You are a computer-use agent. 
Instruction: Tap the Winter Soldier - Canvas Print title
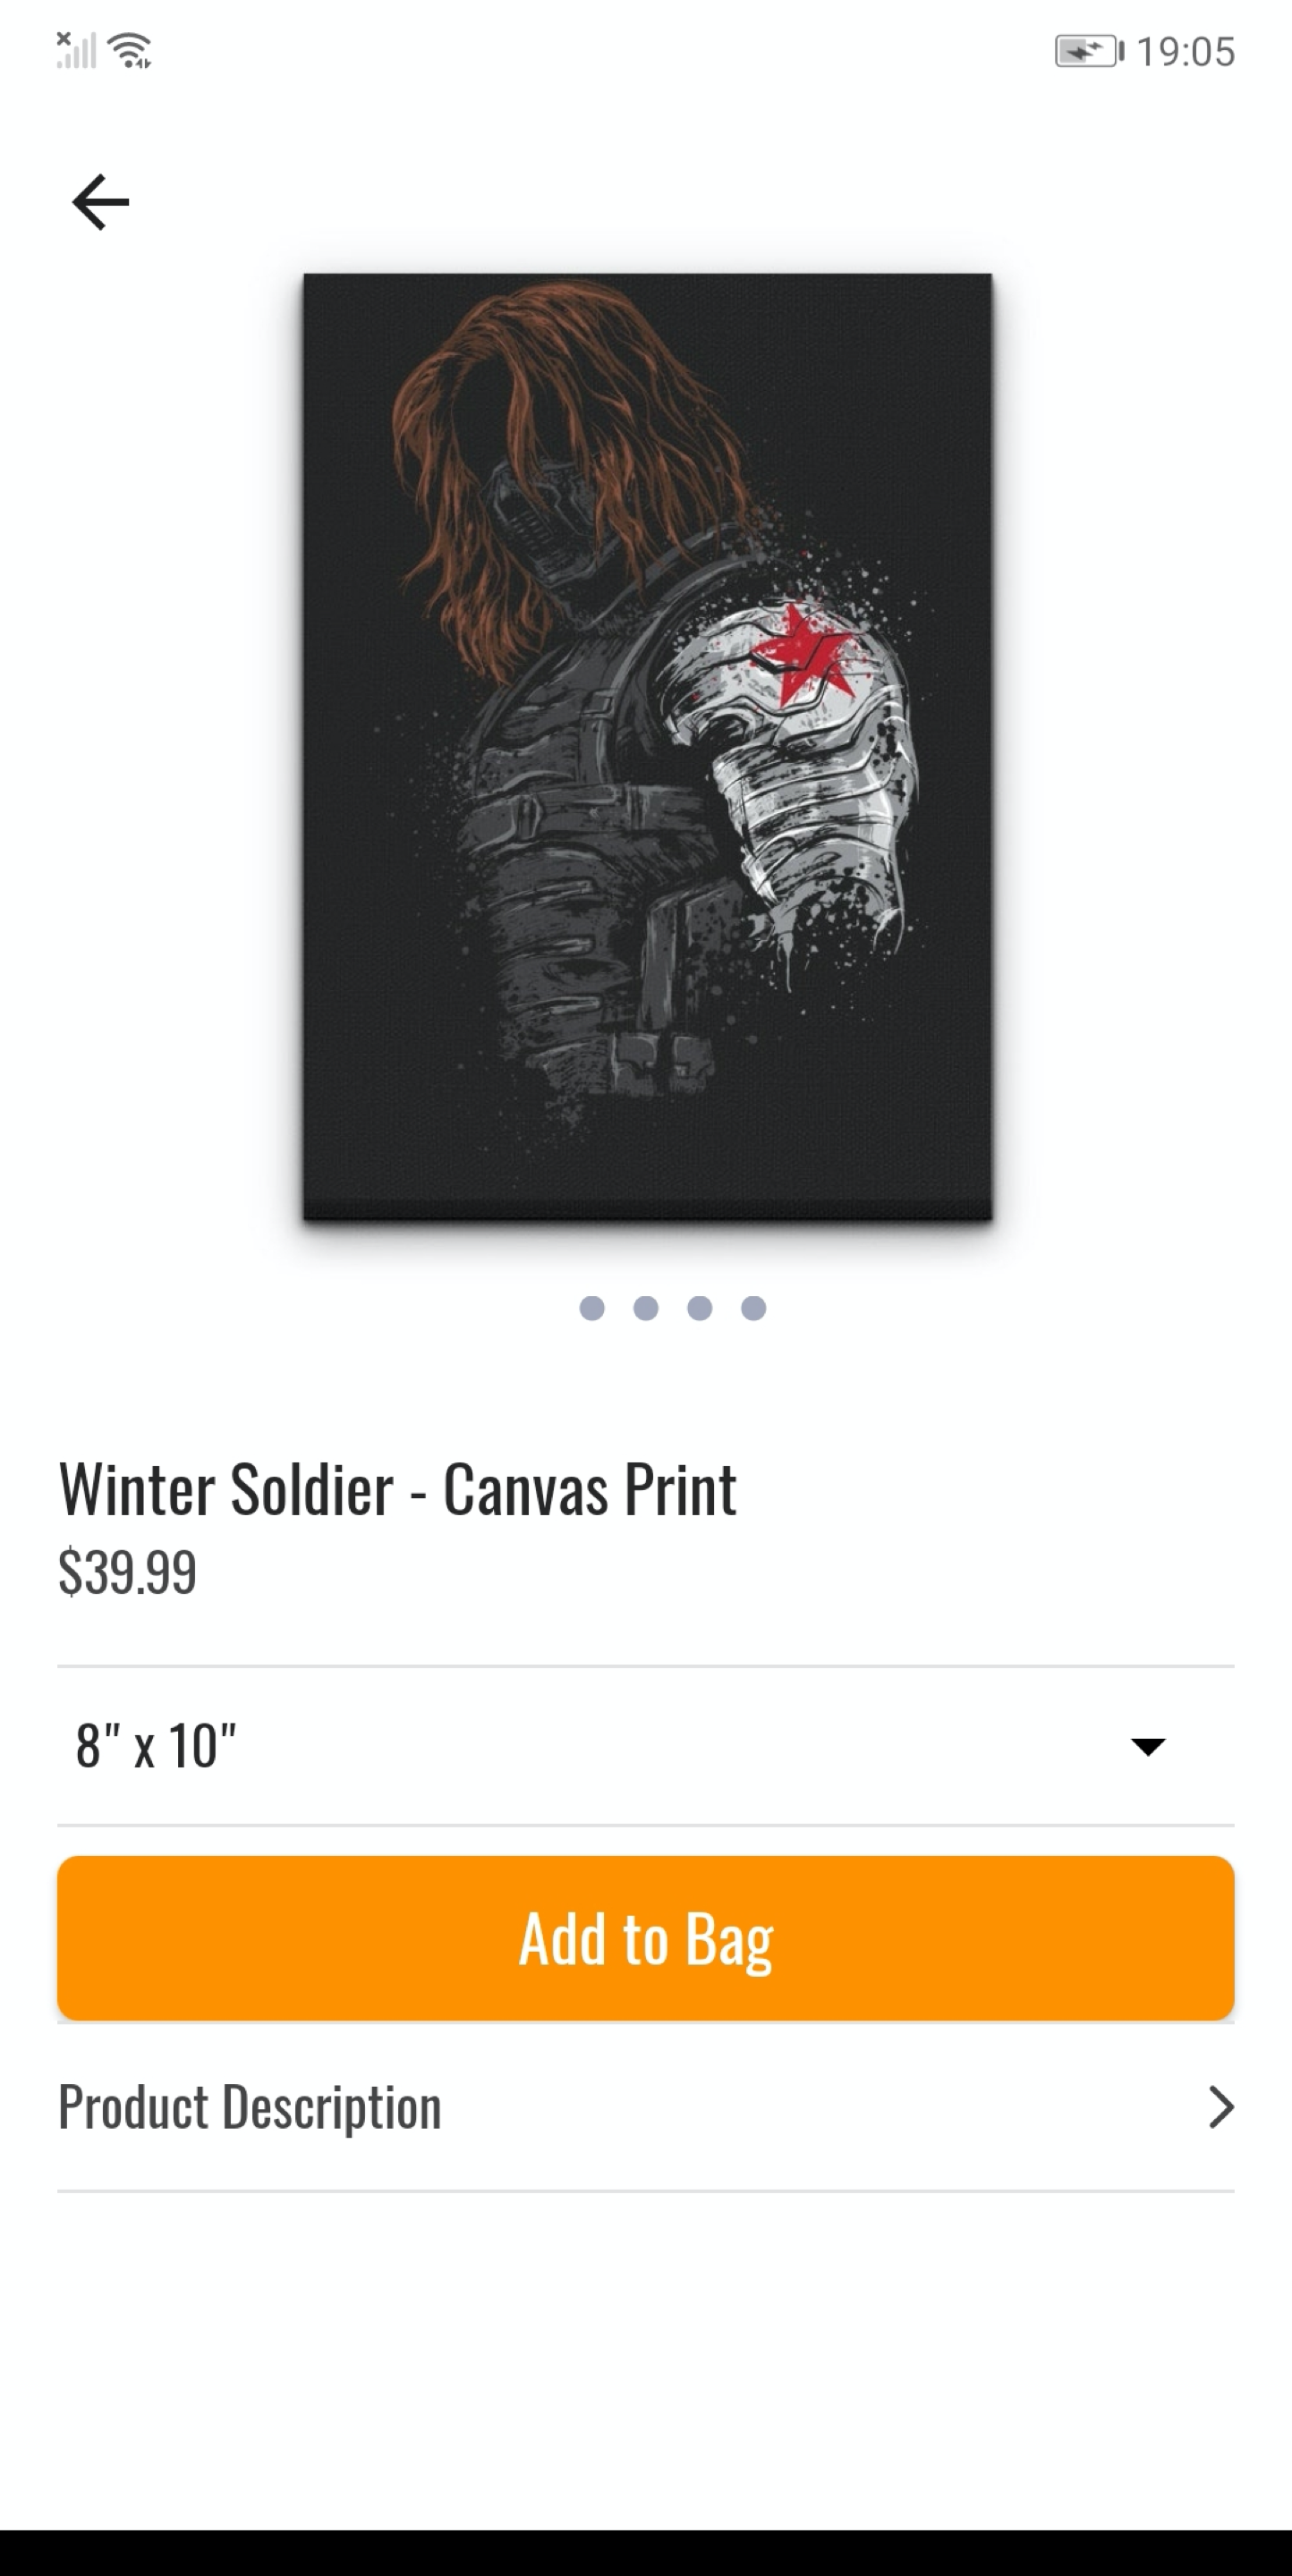pyautogui.click(x=397, y=1490)
